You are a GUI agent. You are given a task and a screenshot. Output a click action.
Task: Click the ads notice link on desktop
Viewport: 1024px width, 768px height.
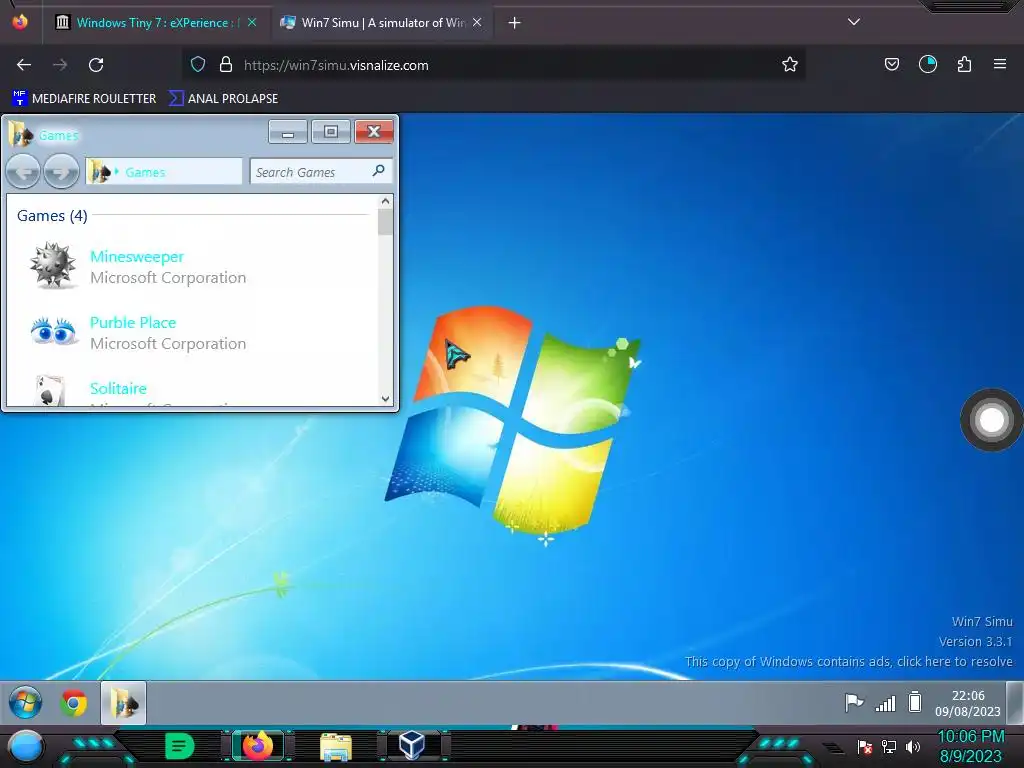click(x=848, y=662)
